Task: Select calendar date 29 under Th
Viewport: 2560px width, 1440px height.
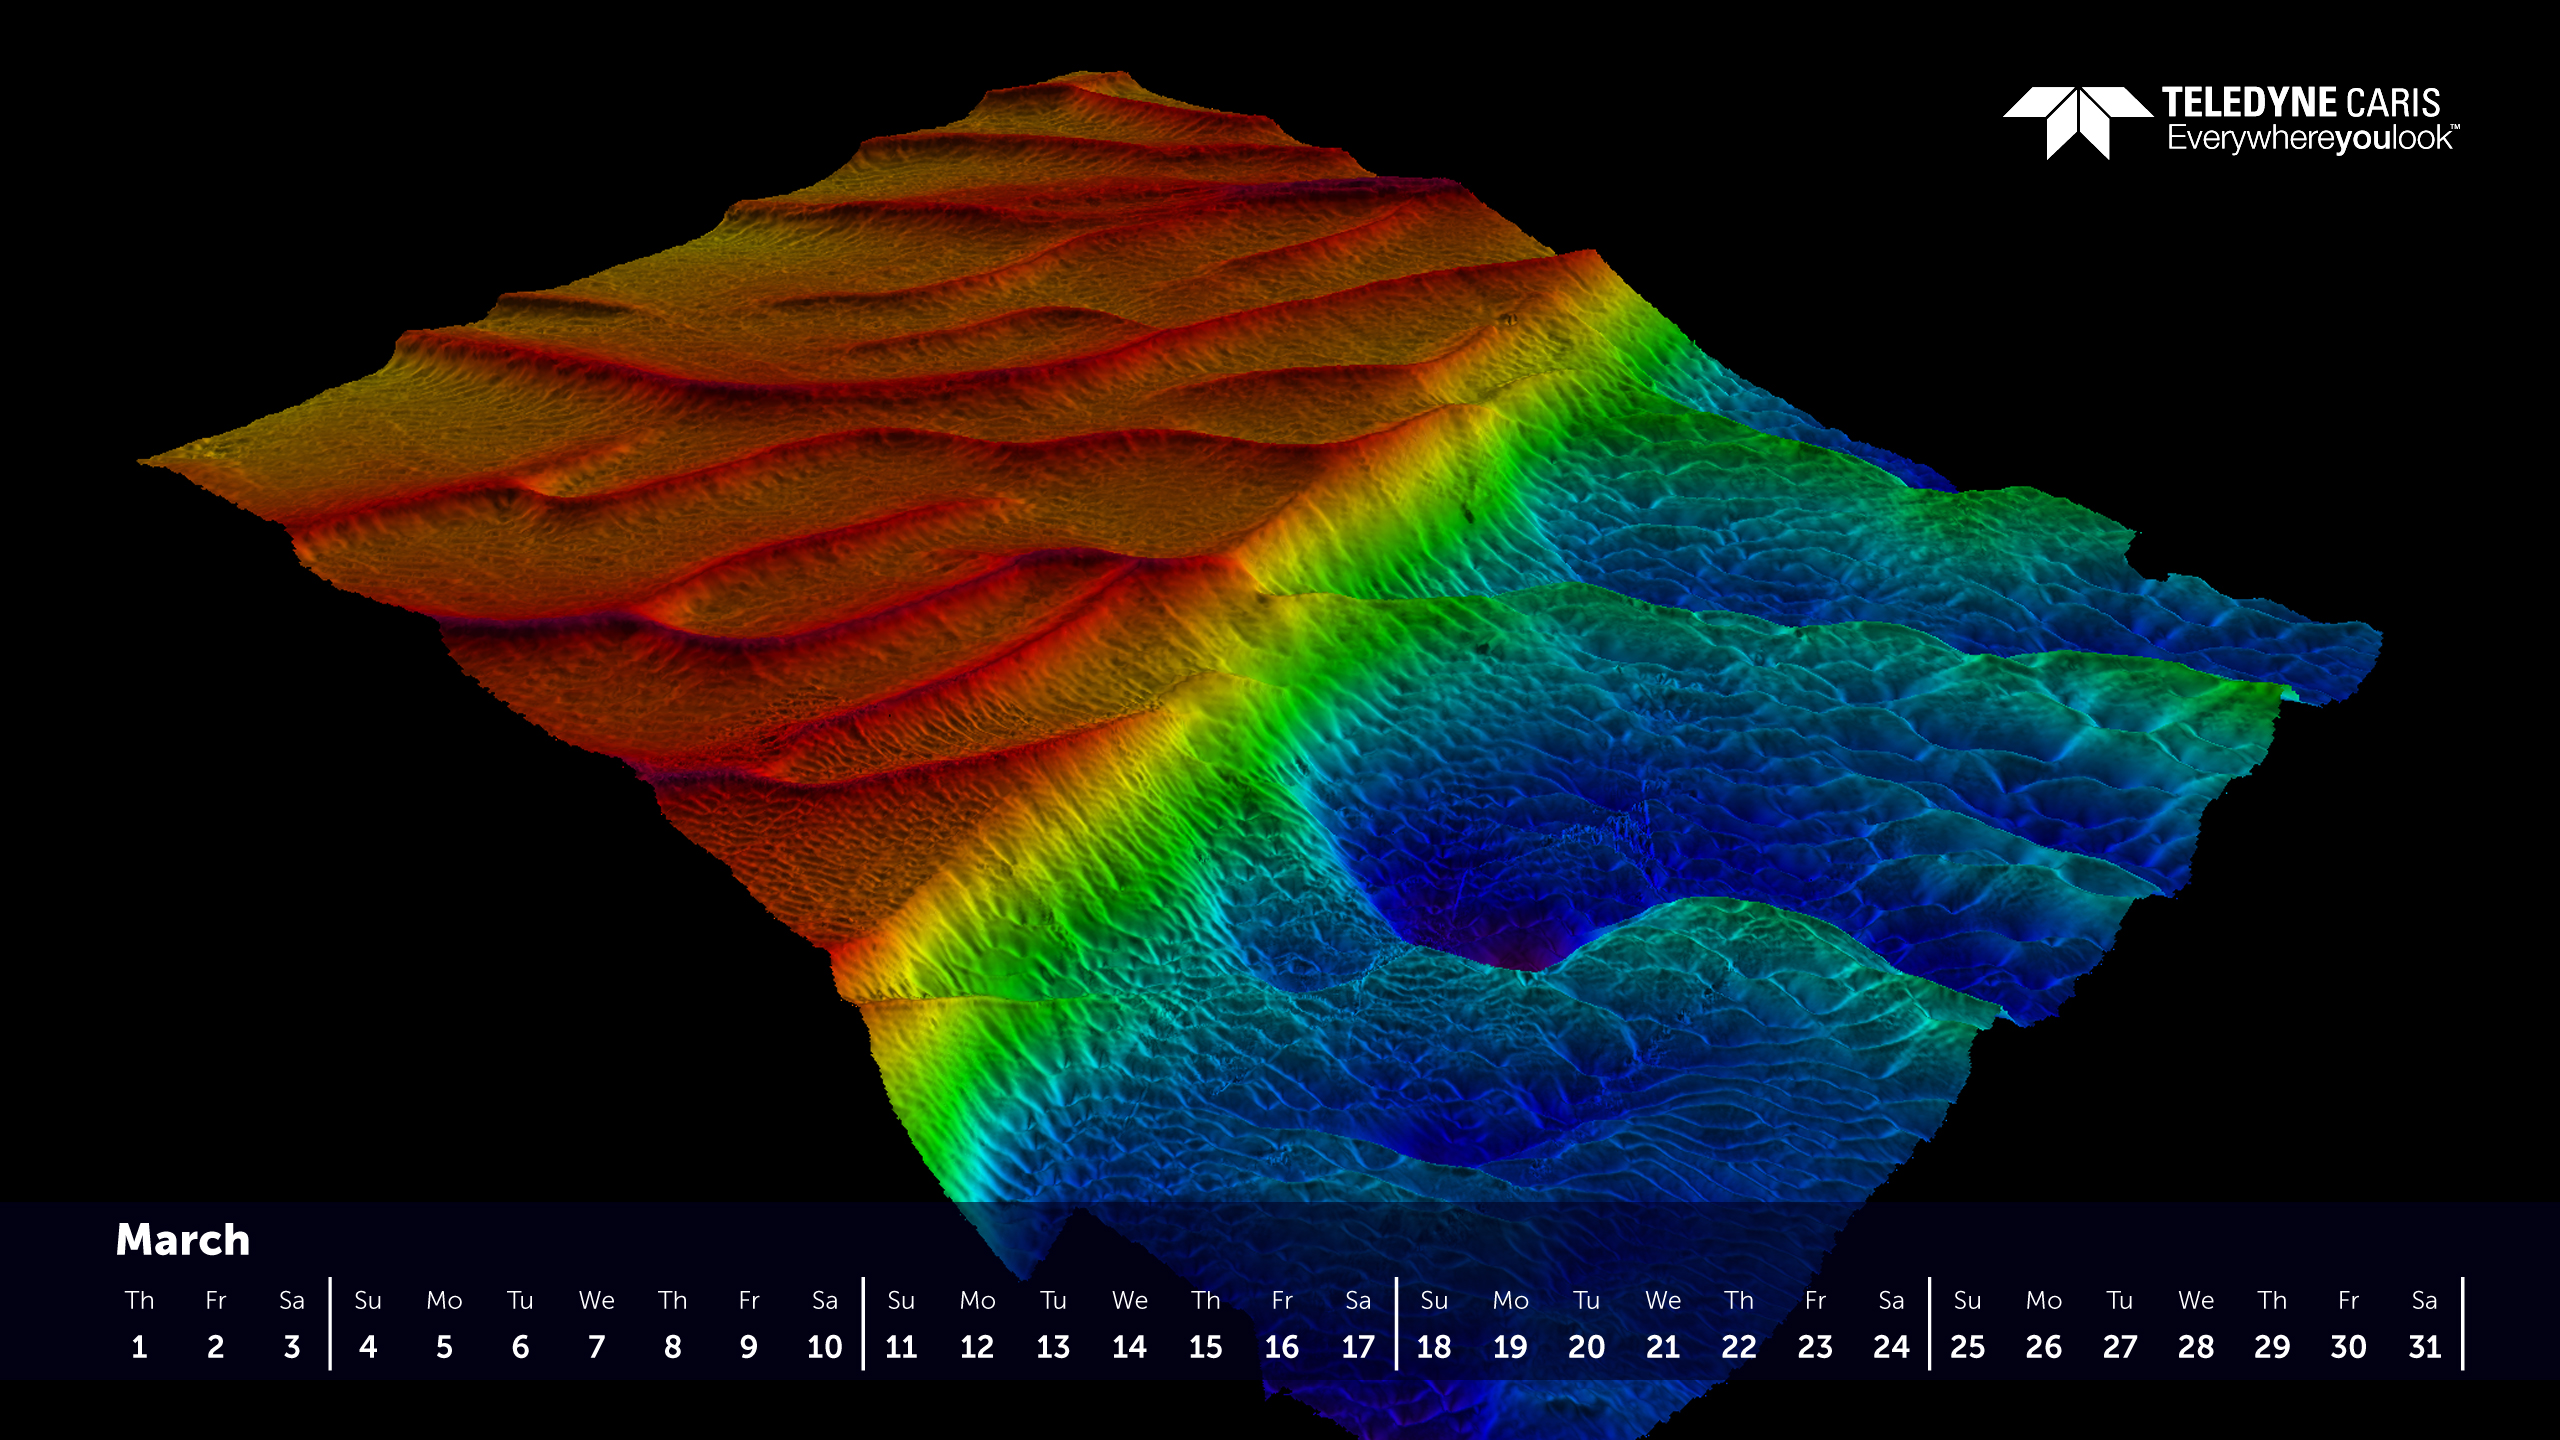Action: click(2272, 1347)
